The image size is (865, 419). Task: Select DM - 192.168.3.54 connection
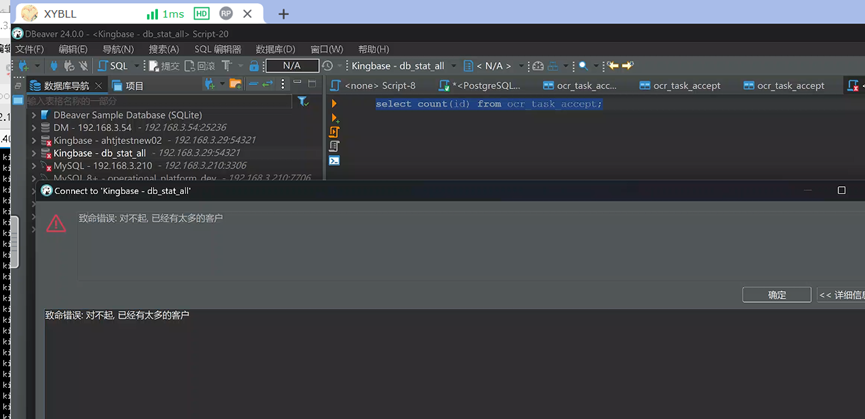coord(93,127)
